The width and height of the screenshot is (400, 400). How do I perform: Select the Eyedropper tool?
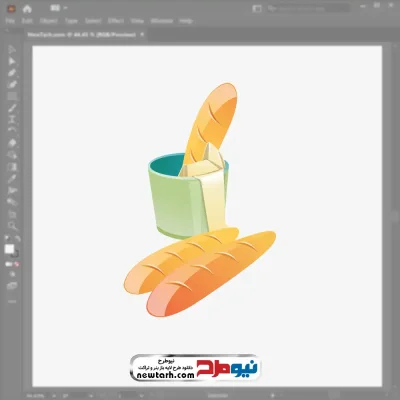[12, 178]
